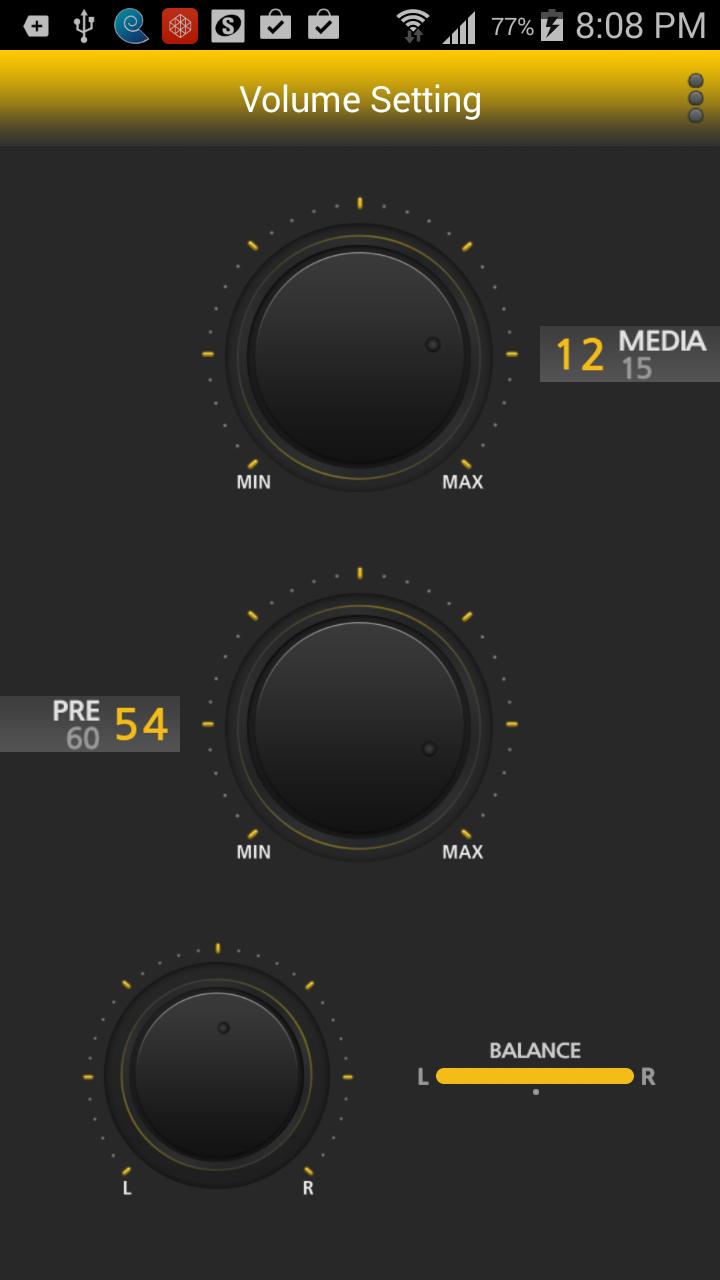
Task: Tap the blue spiral notification icon
Action: (x=131, y=25)
